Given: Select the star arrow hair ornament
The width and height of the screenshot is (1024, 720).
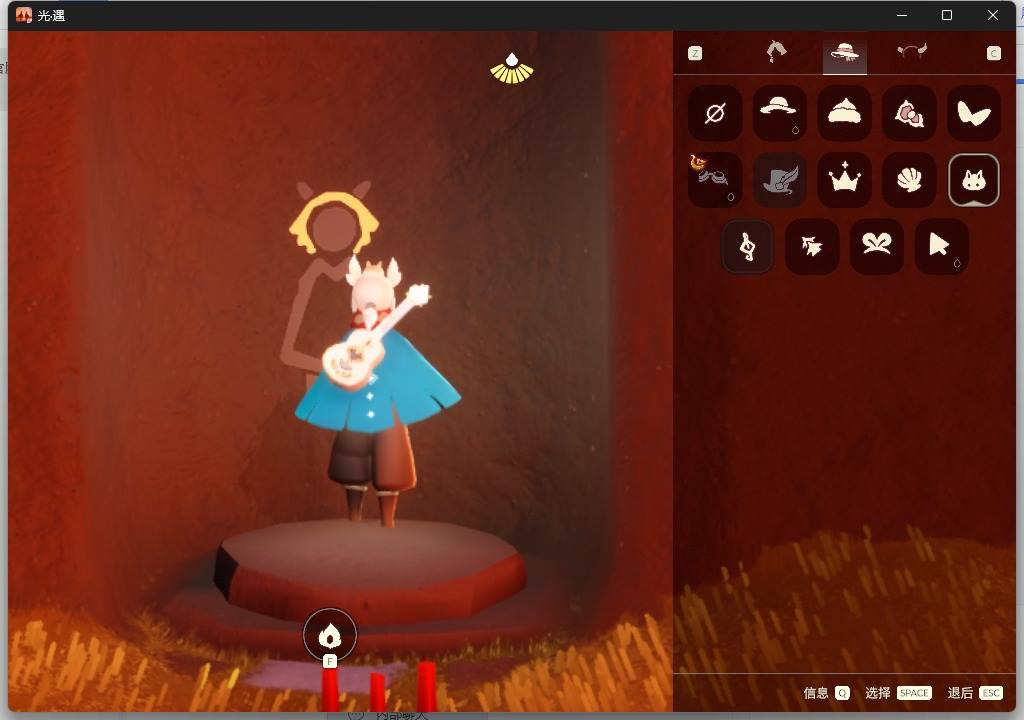Looking at the screenshot, I should point(812,246).
